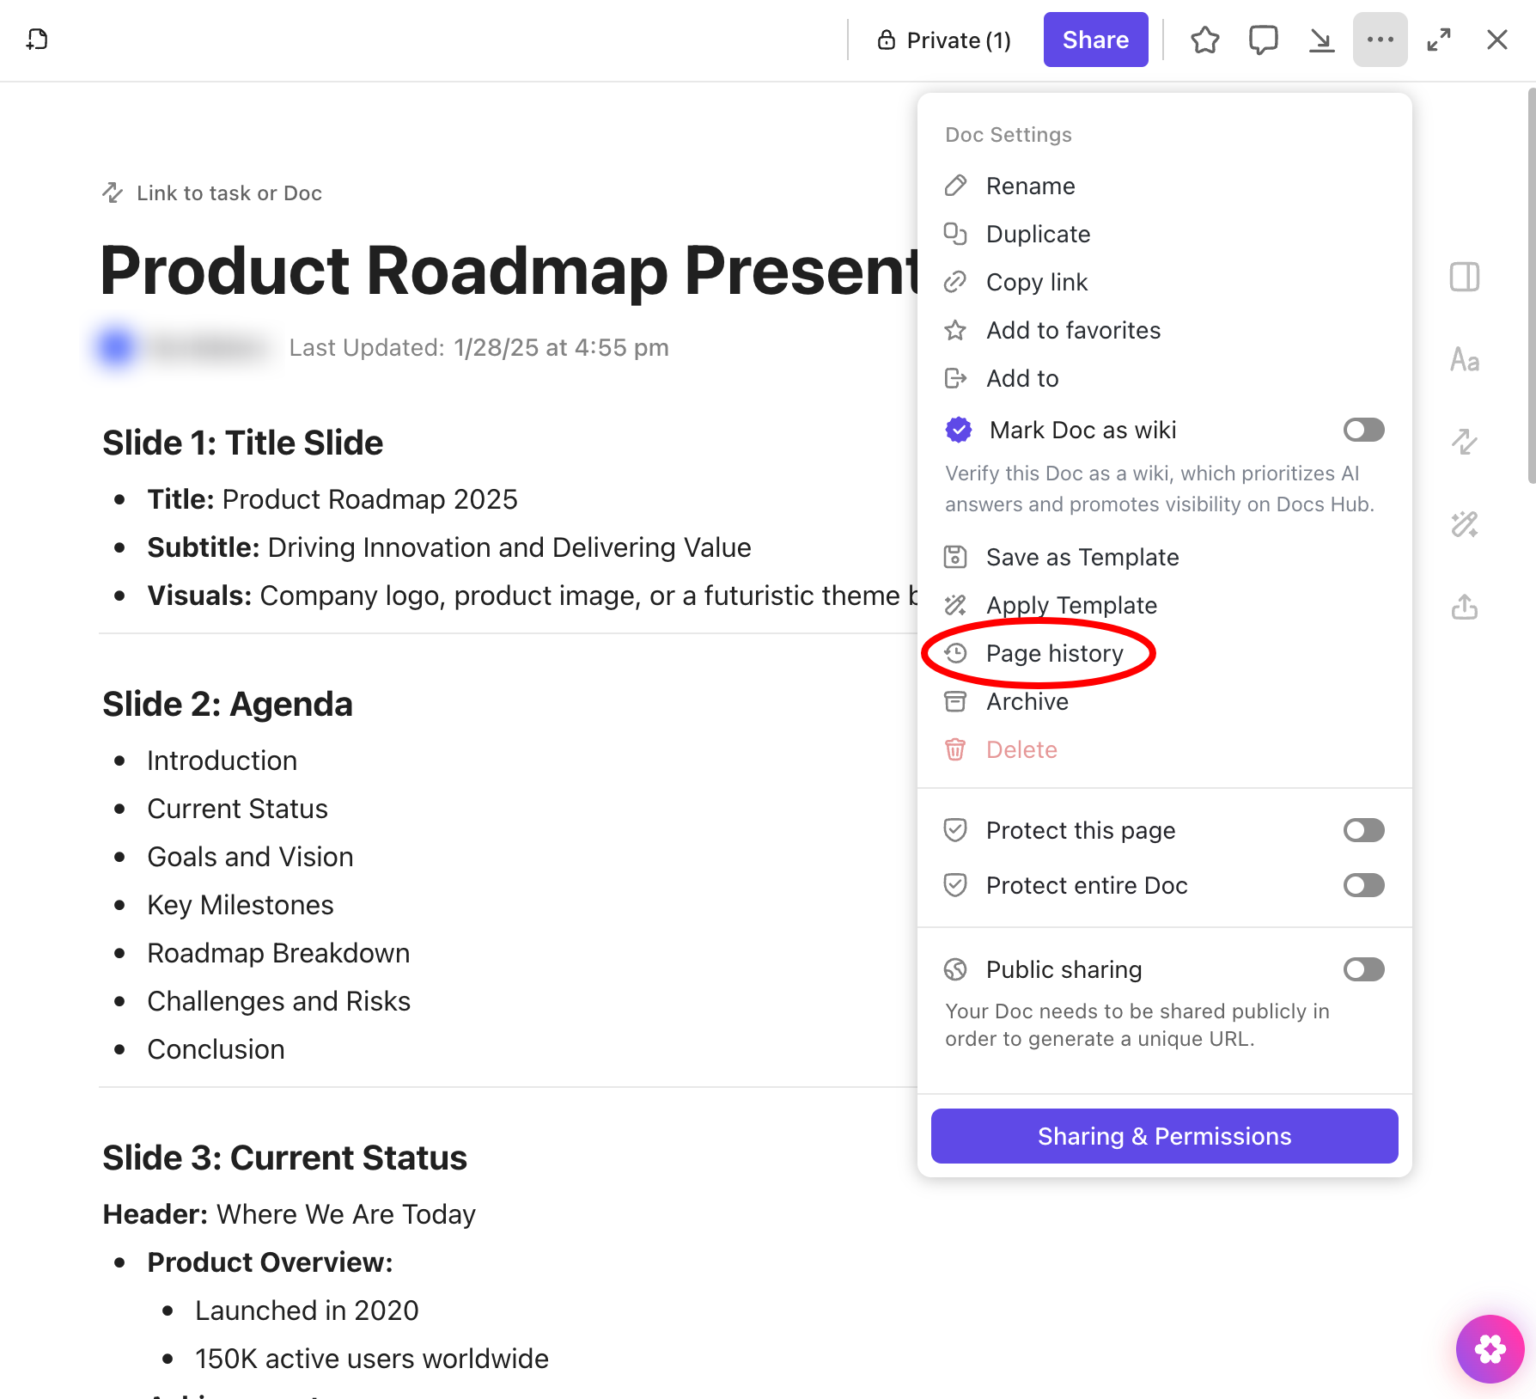The height and width of the screenshot is (1399, 1536).
Task: Toggle Protect this page switch
Action: pos(1363,830)
